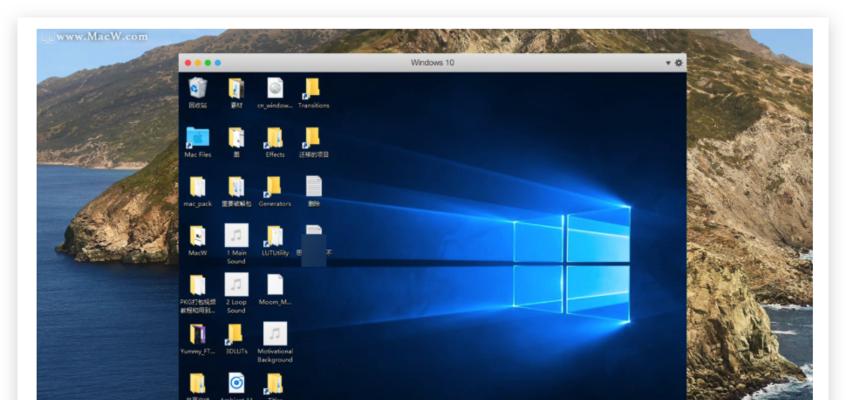
Task: Select the LUTUtility folder shortcut
Action: [275, 240]
